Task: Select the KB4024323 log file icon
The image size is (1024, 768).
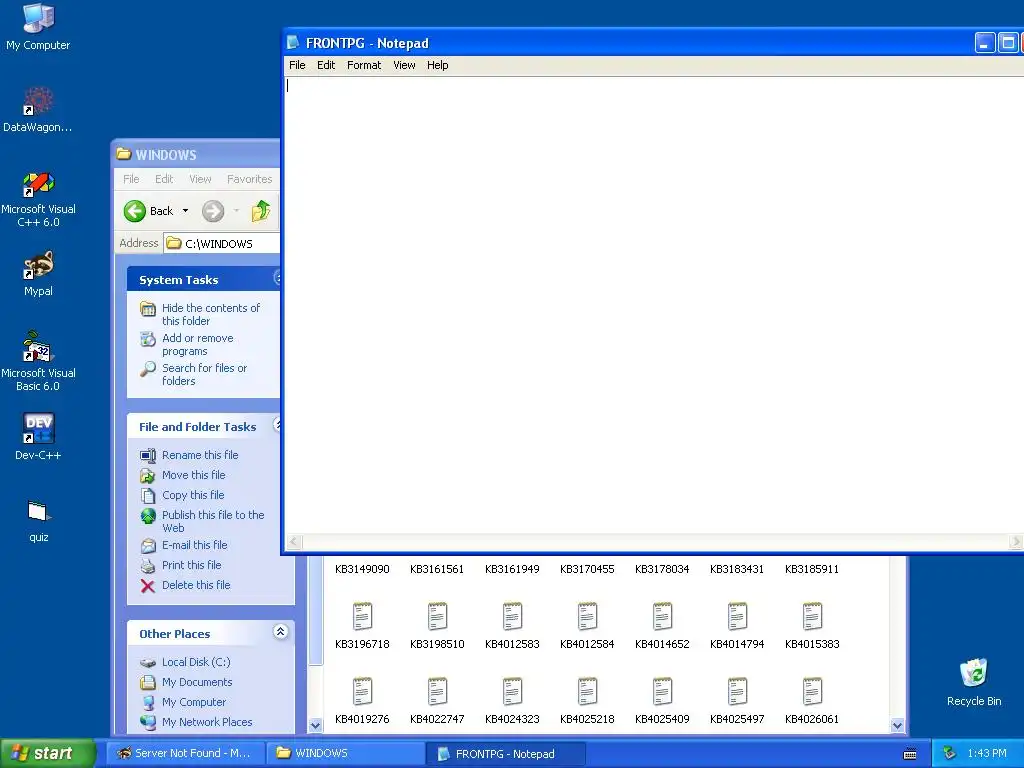Action: click(x=512, y=692)
